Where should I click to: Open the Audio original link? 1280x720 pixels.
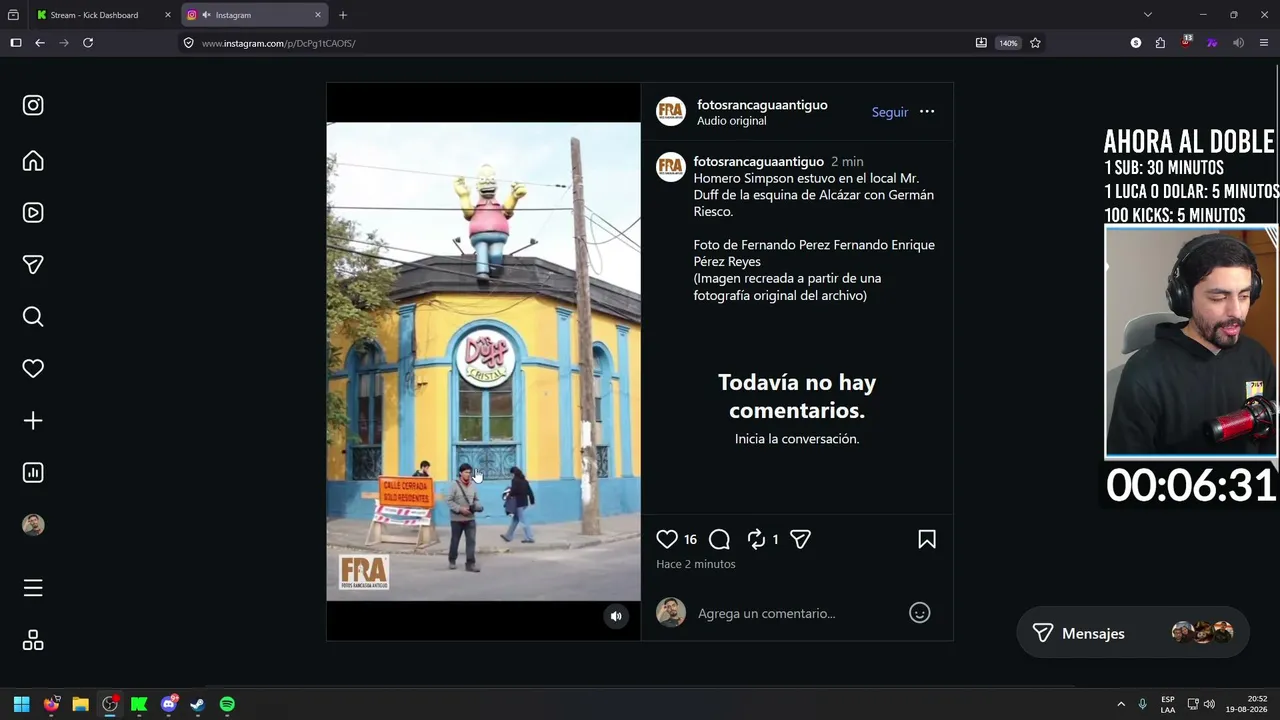[x=732, y=121]
